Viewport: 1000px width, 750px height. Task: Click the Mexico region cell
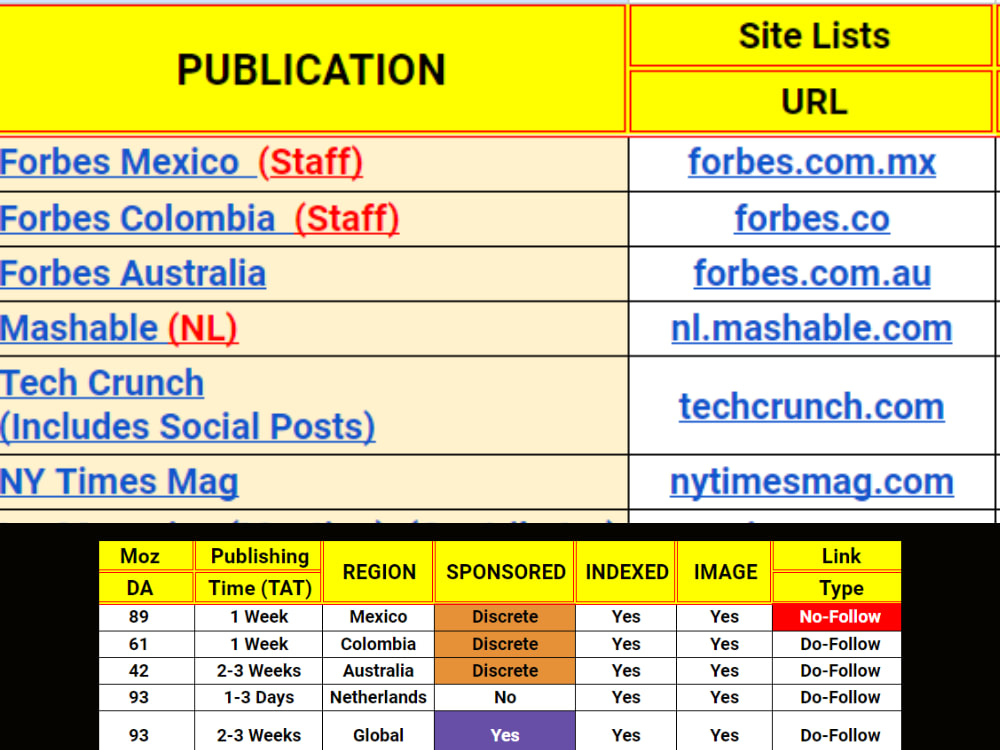378,617
